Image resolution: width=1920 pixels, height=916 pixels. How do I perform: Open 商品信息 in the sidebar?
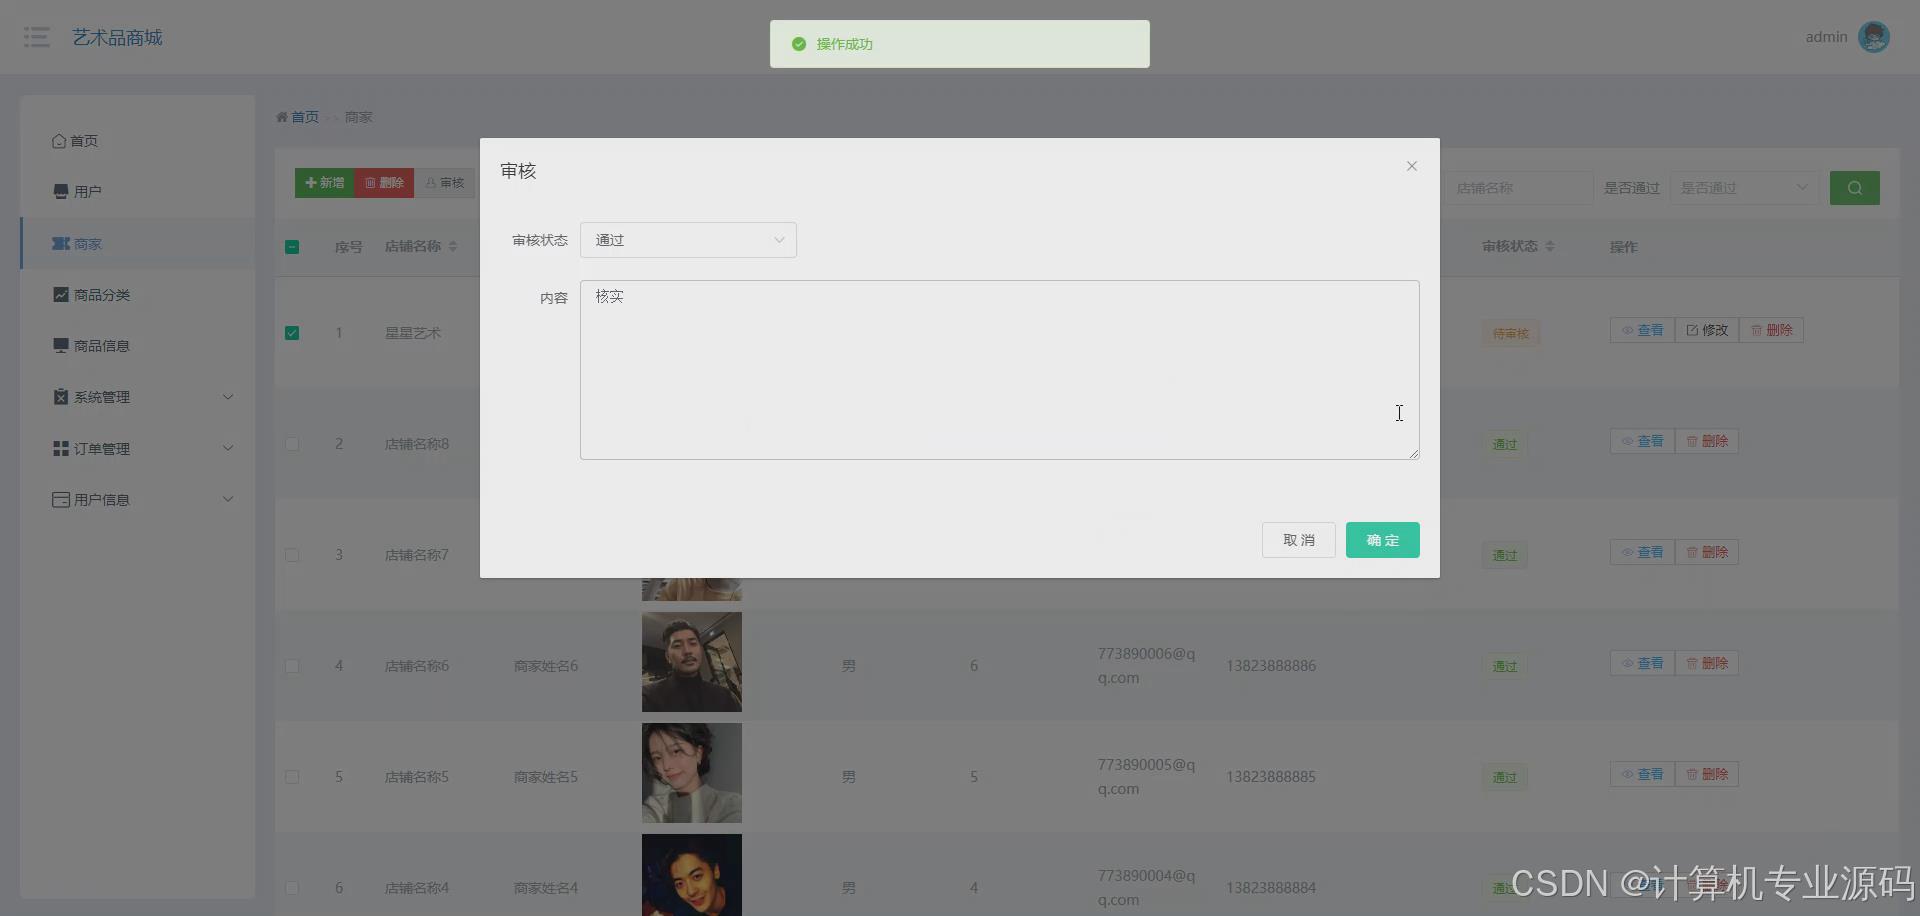pos(137,346)
